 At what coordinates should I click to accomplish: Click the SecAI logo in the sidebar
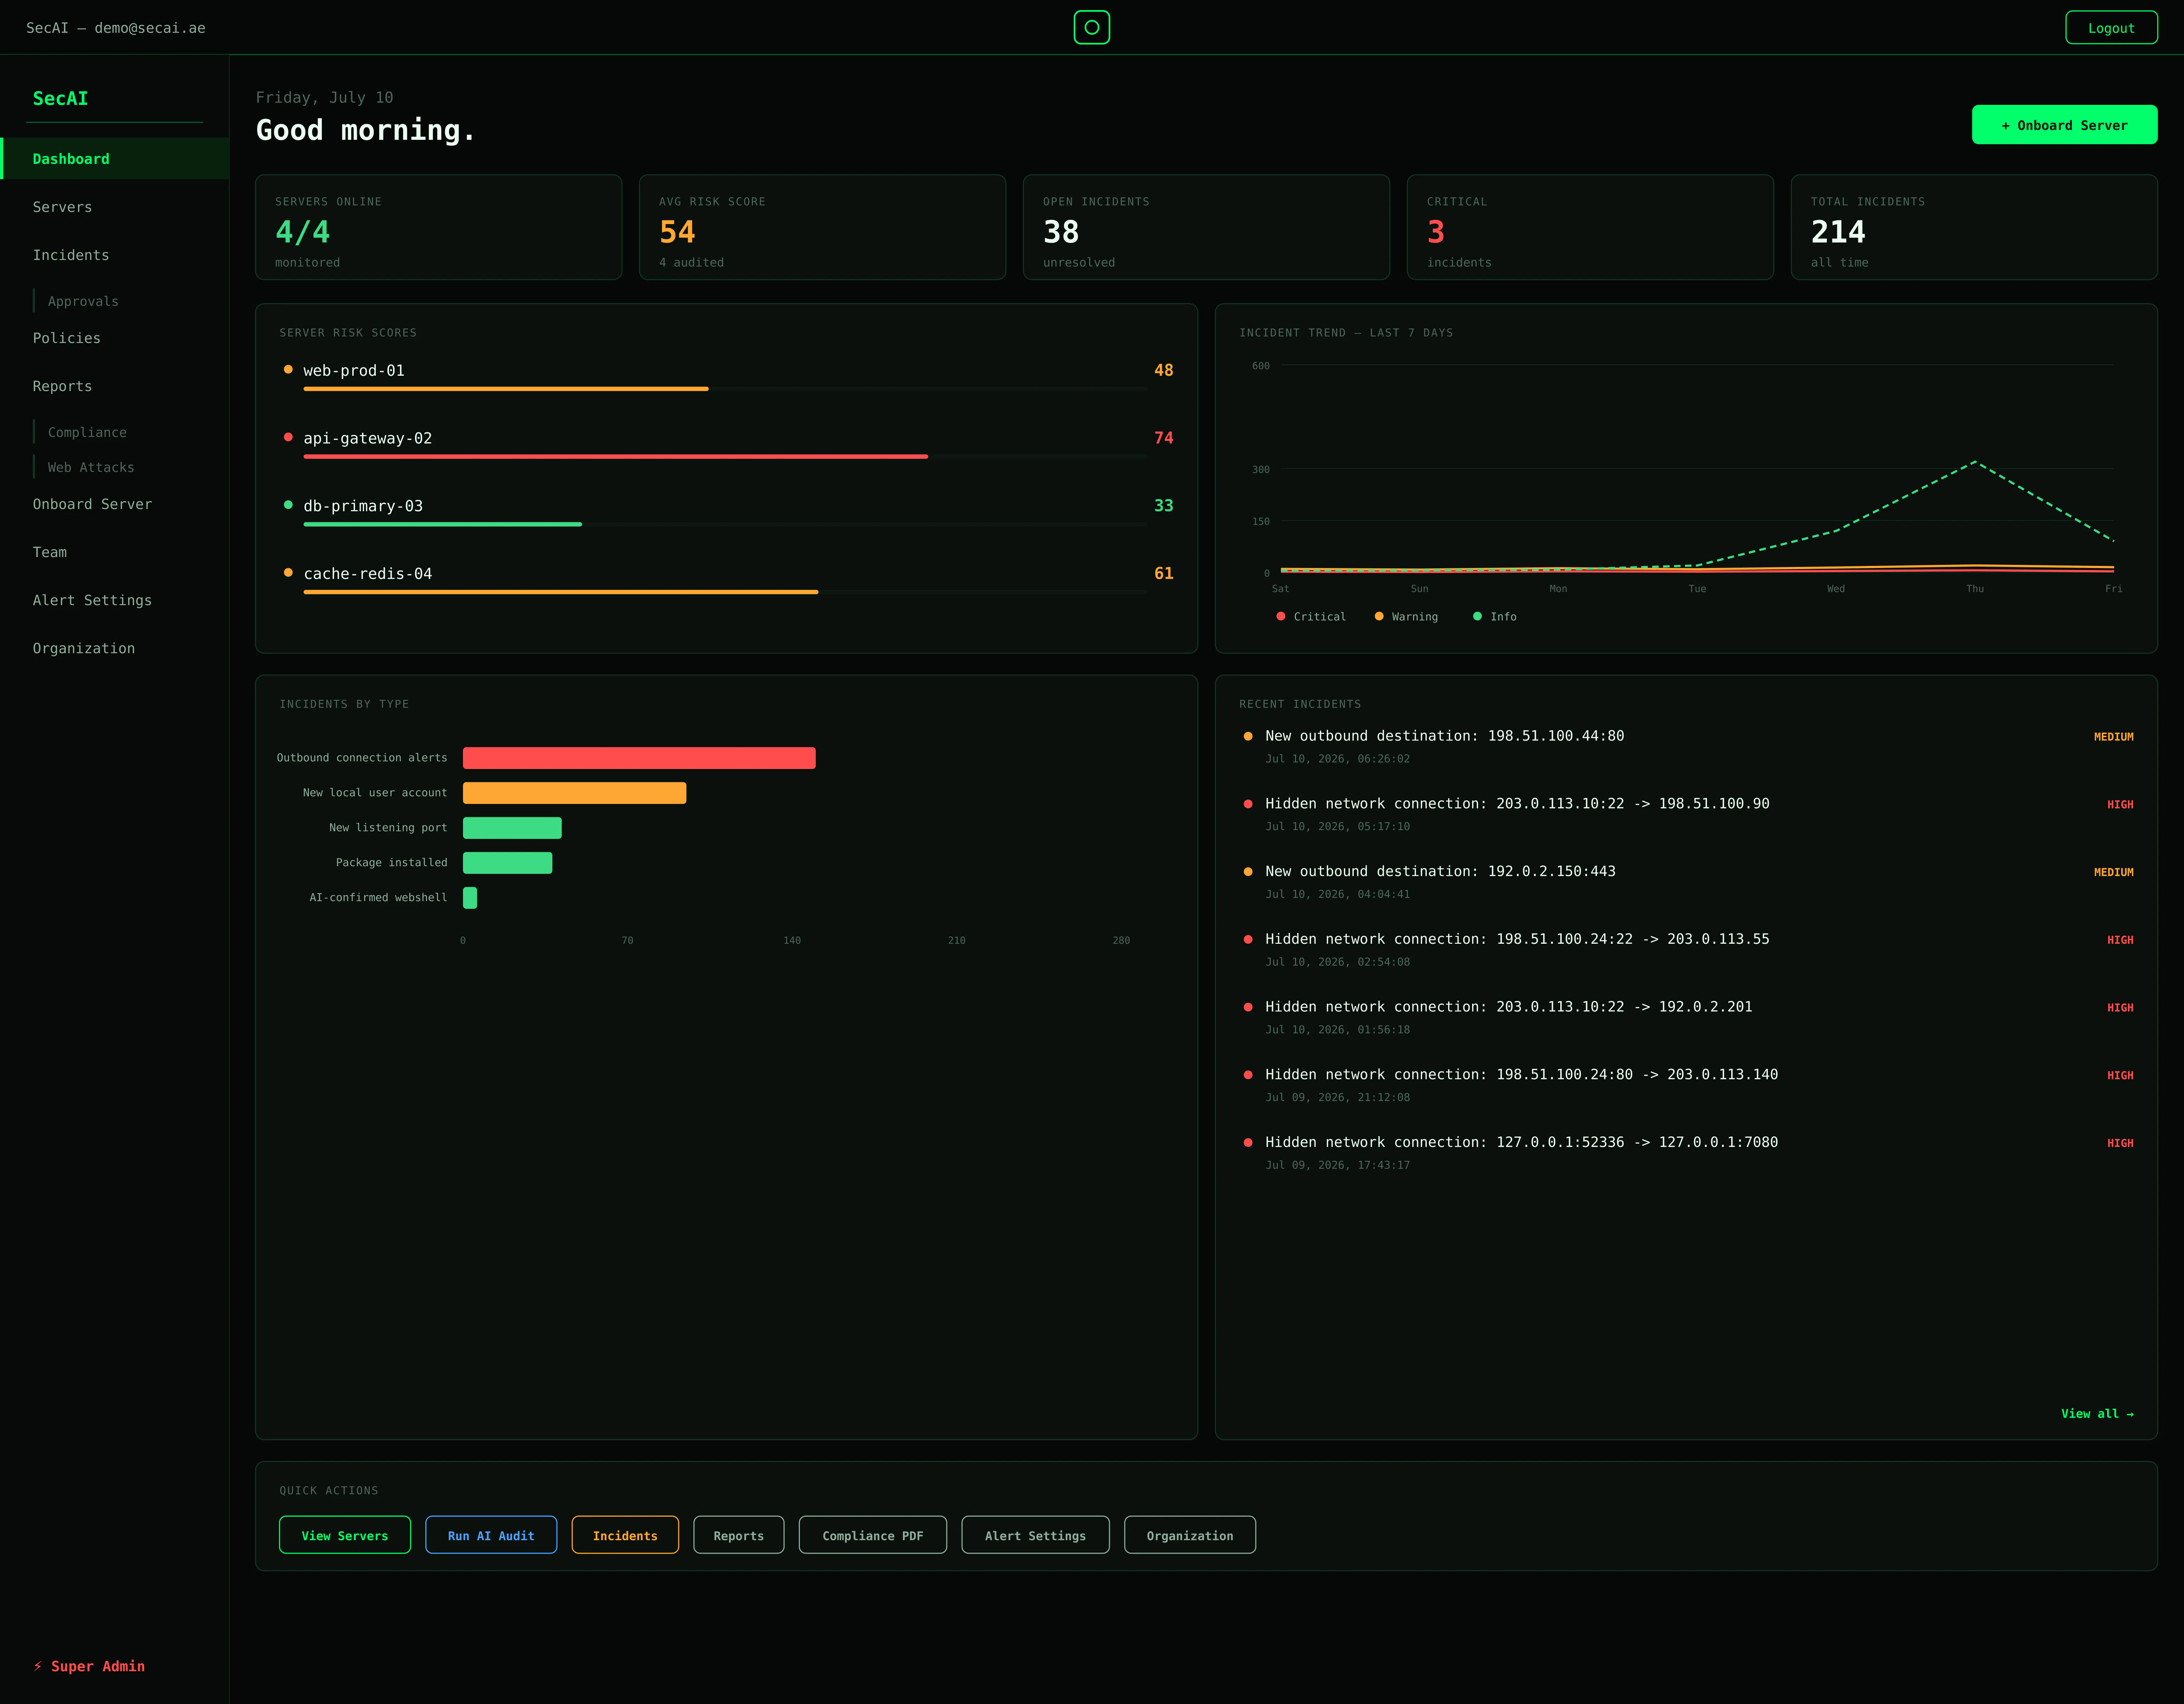coord(60,98)
